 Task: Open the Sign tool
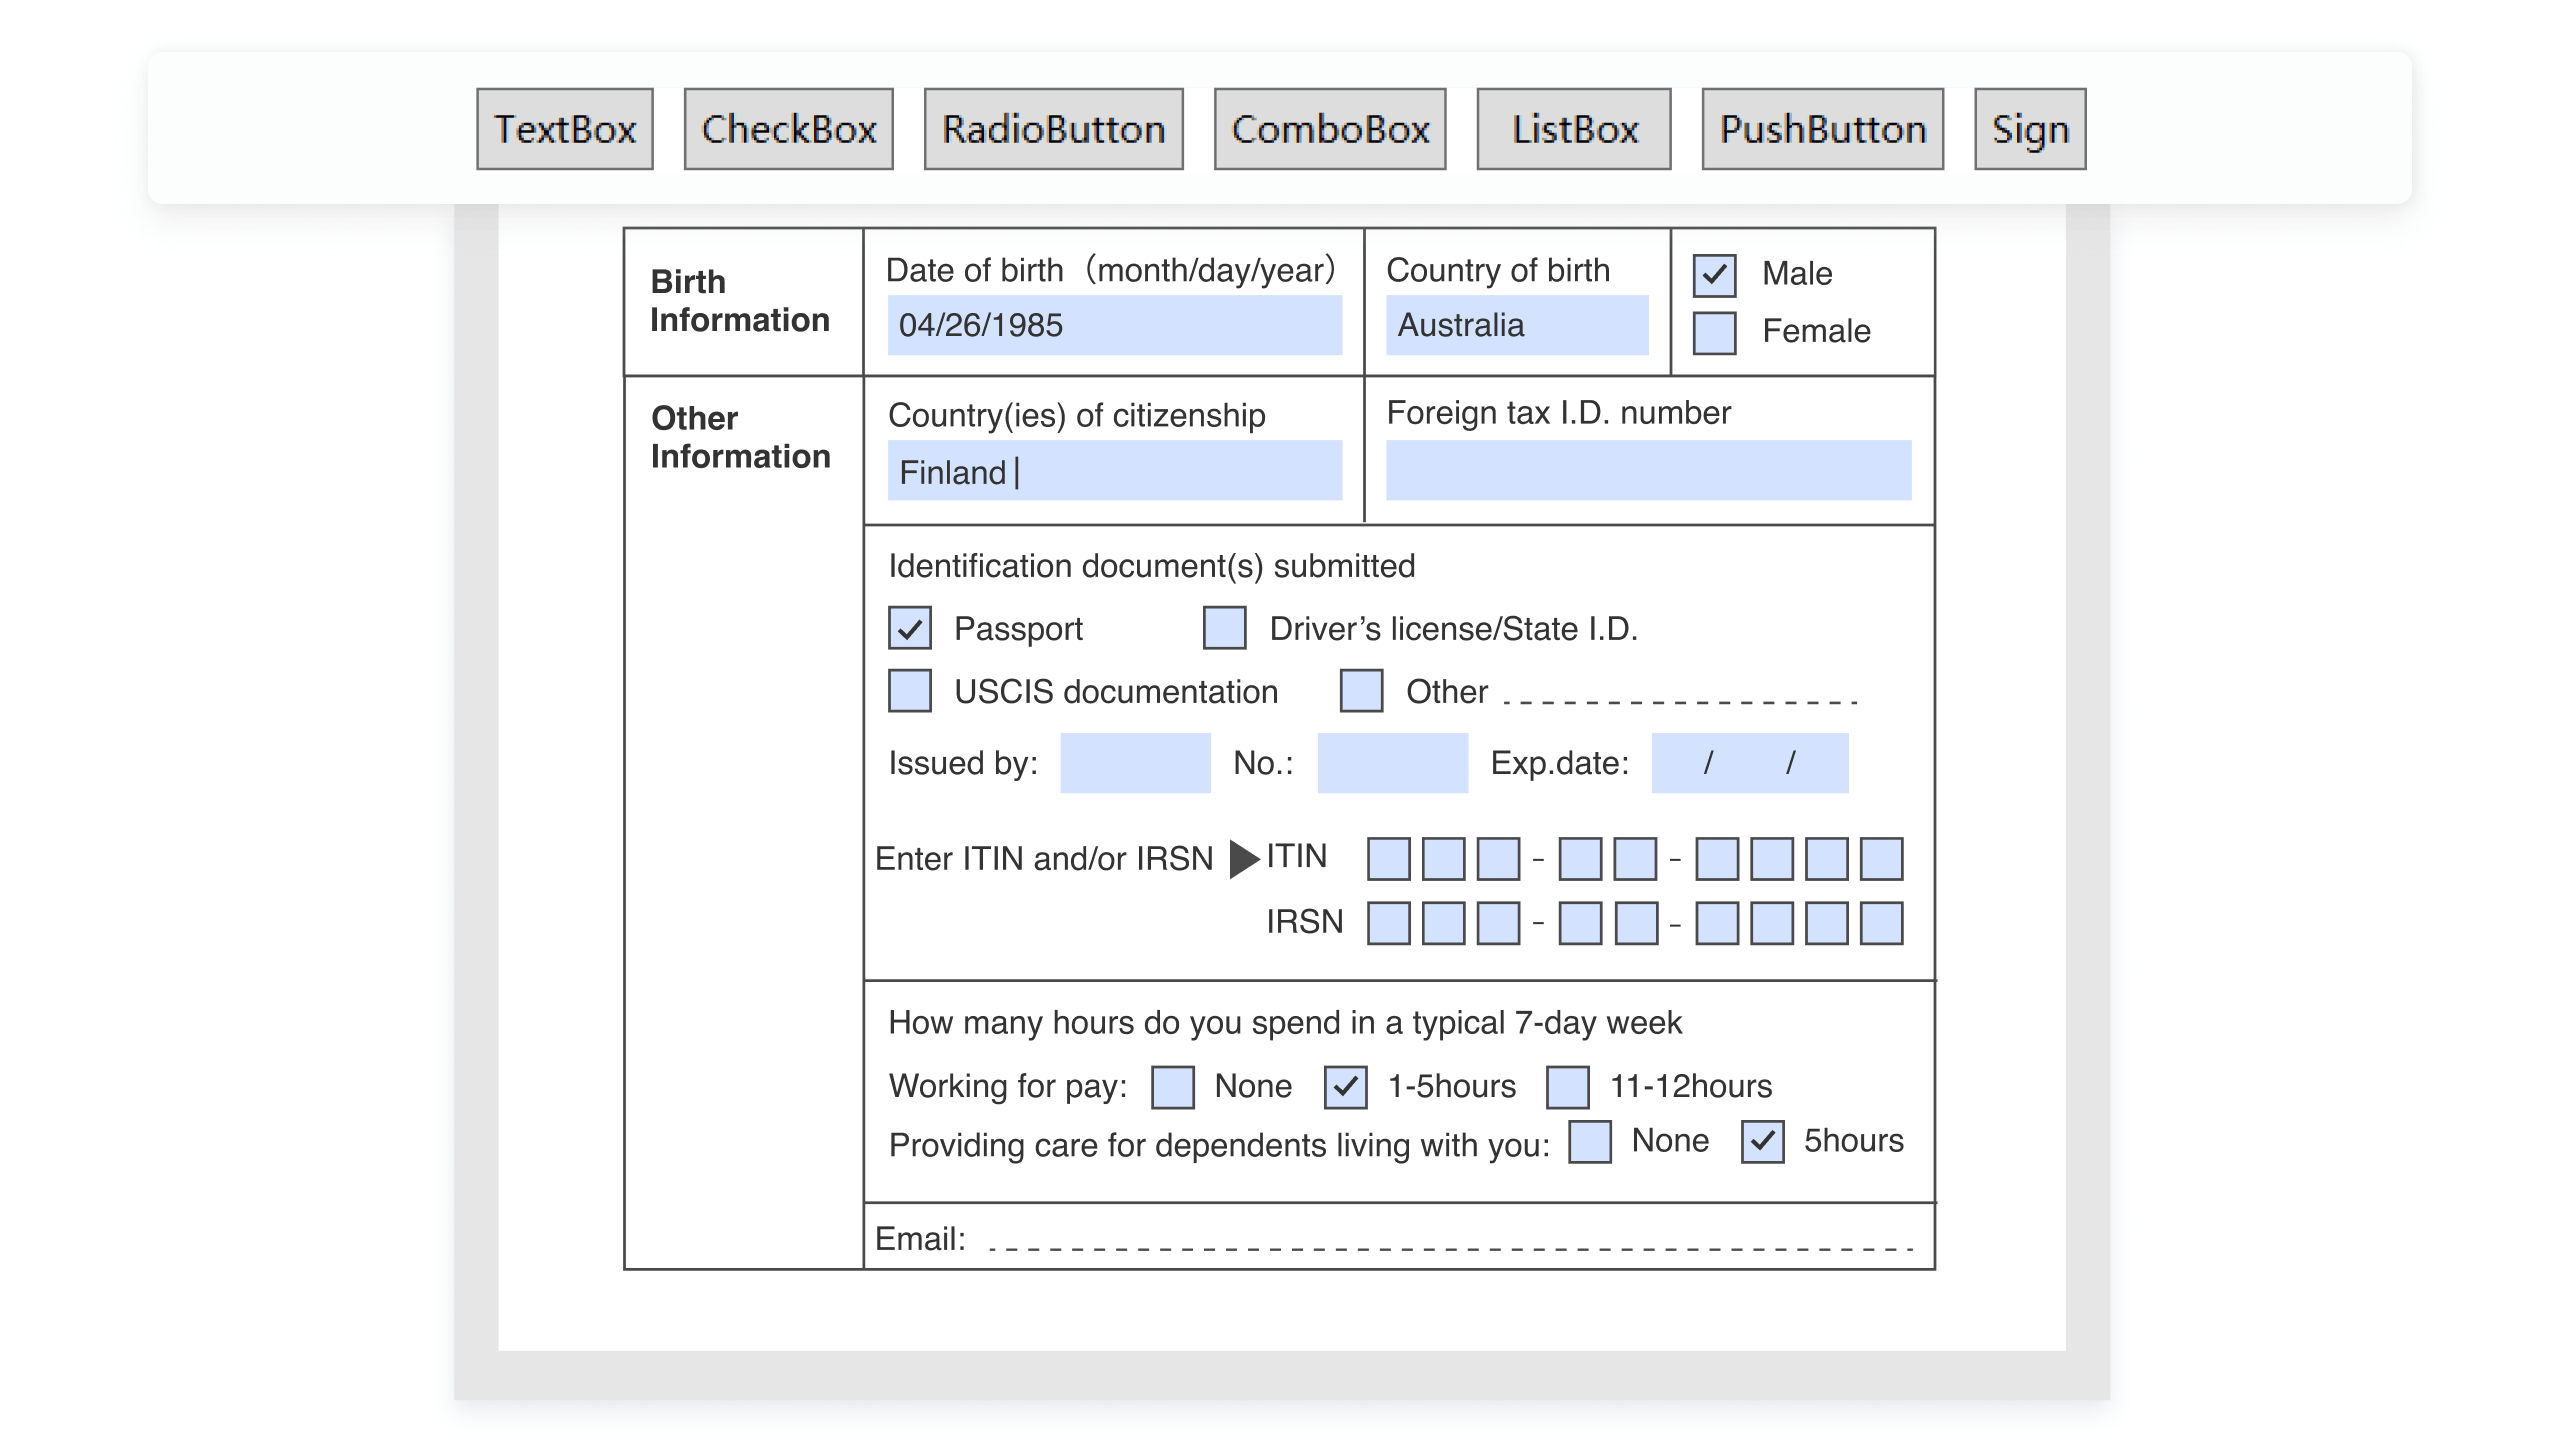(2029, 128)
